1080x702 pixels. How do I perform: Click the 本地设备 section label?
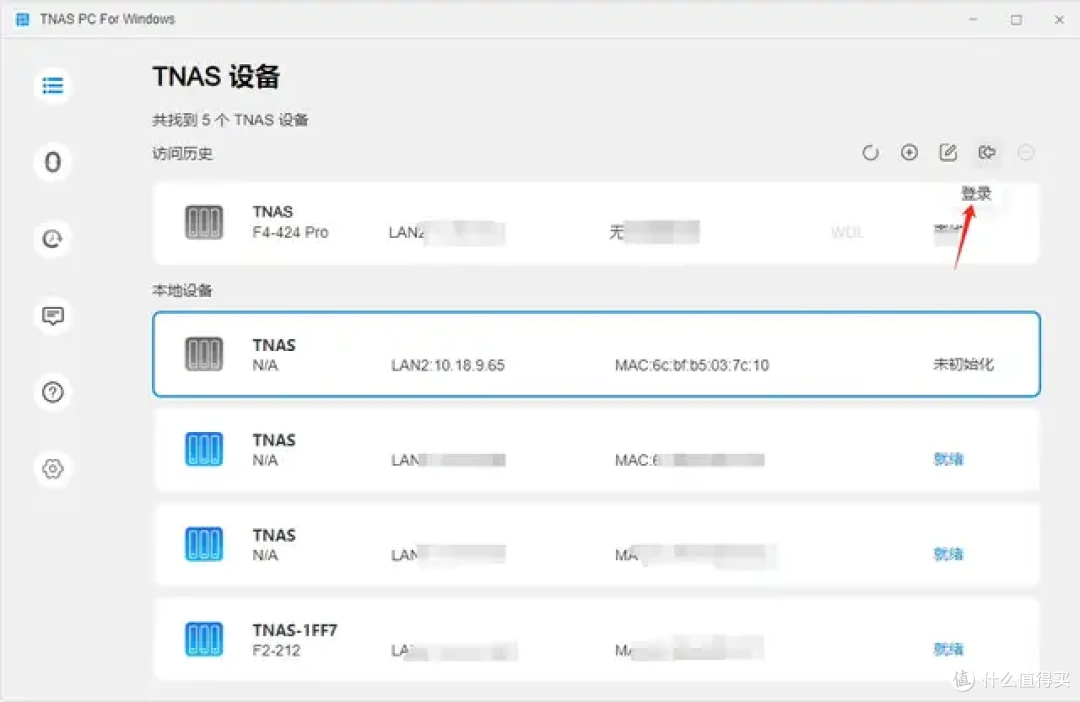point(182,291)
